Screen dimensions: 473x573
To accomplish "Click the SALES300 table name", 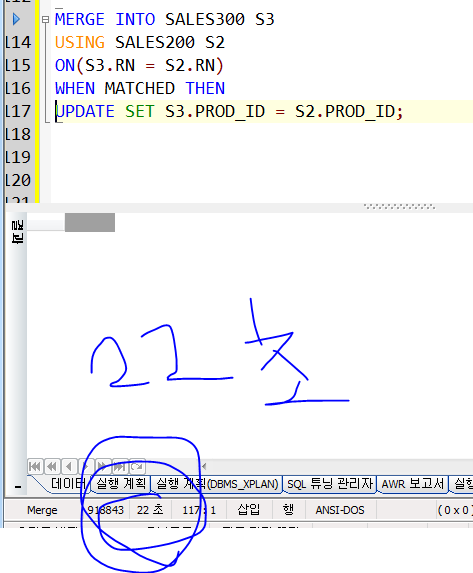I will tap(205, 19).
